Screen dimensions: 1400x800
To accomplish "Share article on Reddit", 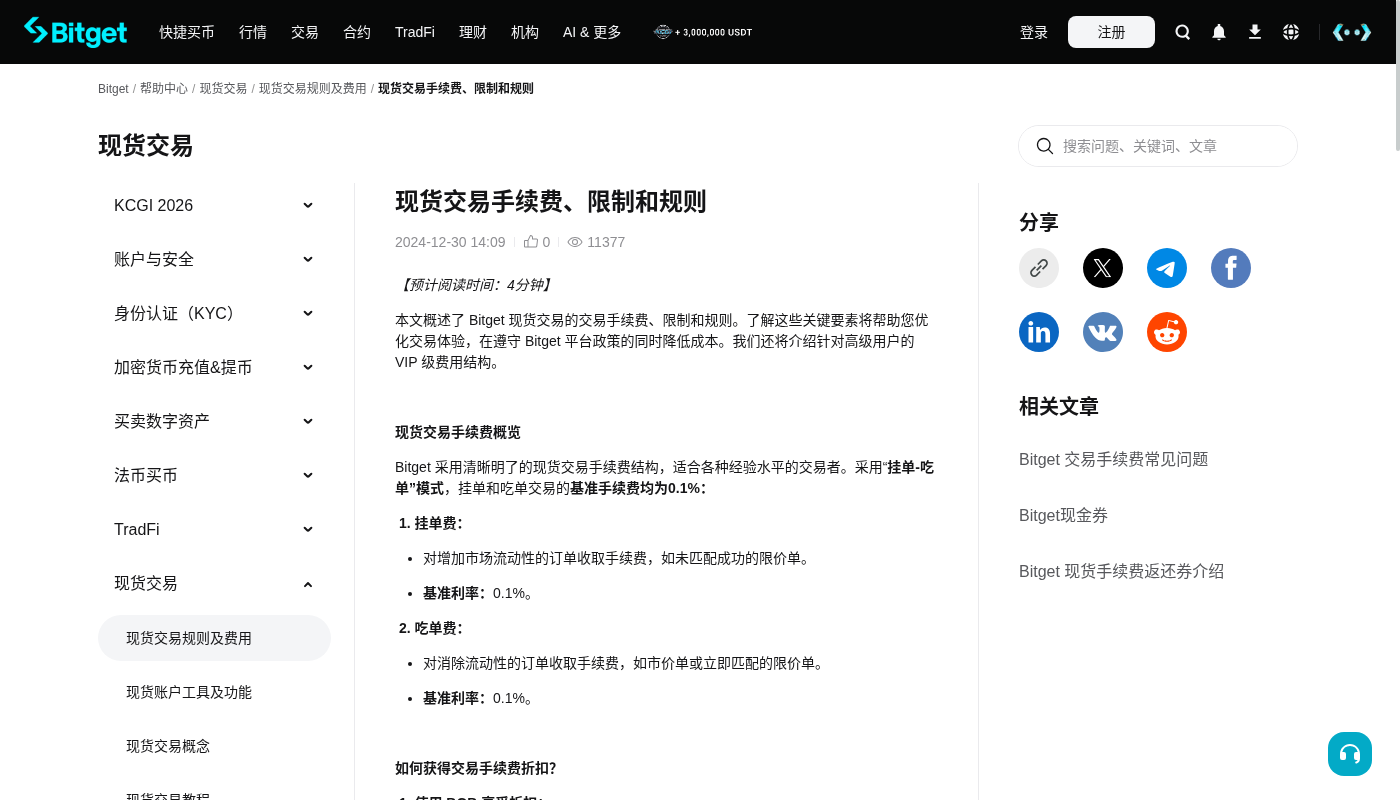I will pyautogui.click(x=1167, y=332).
